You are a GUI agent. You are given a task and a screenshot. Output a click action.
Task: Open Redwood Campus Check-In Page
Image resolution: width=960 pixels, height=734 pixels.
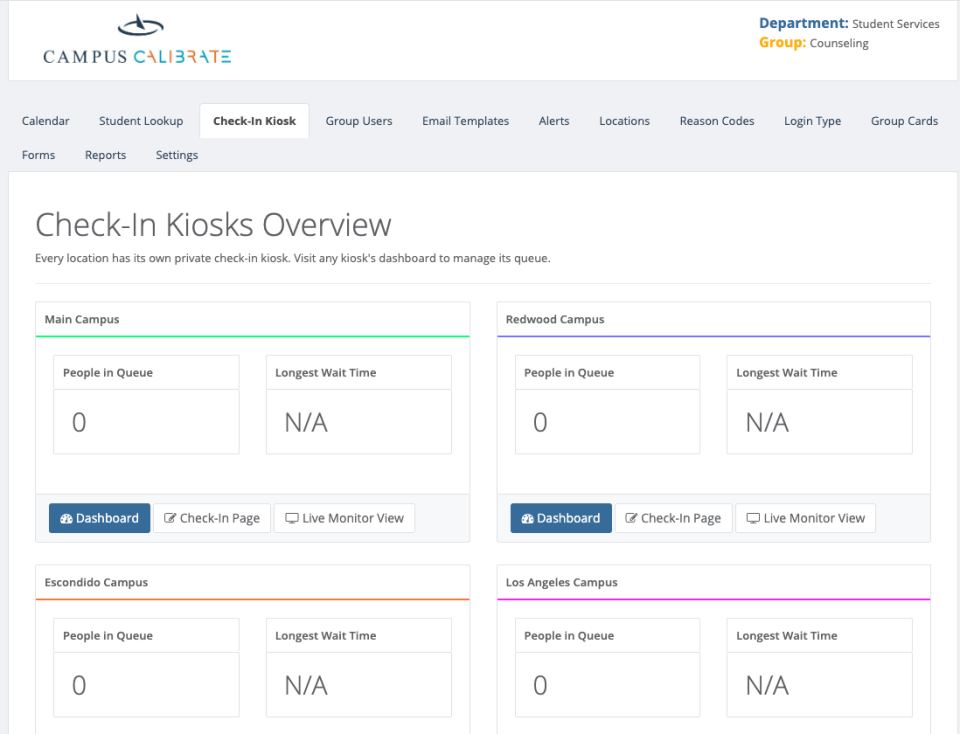(673, 518)
